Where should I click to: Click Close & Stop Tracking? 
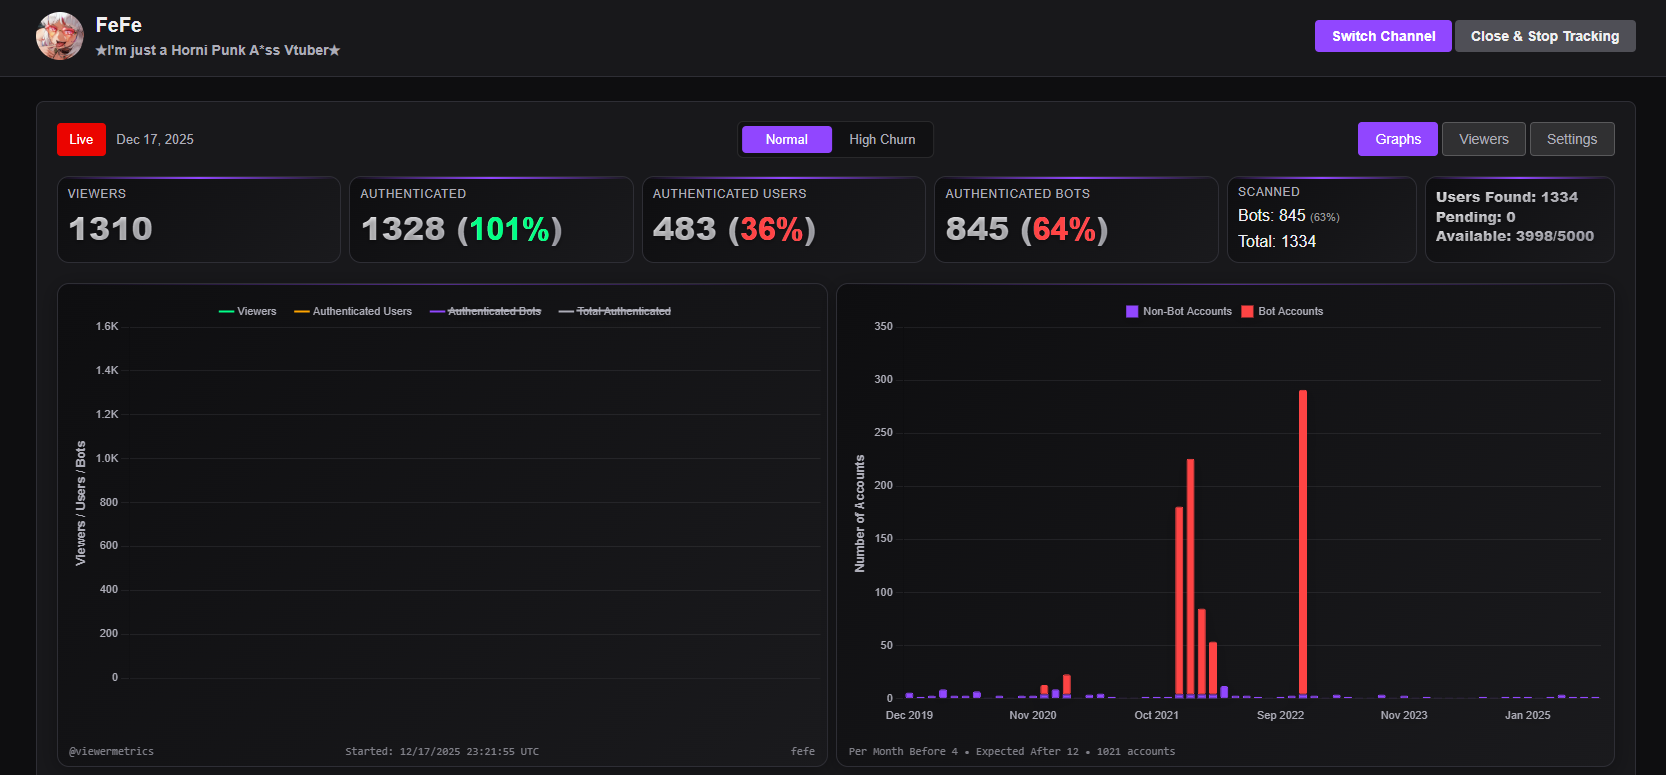[x=1545, y=36]
